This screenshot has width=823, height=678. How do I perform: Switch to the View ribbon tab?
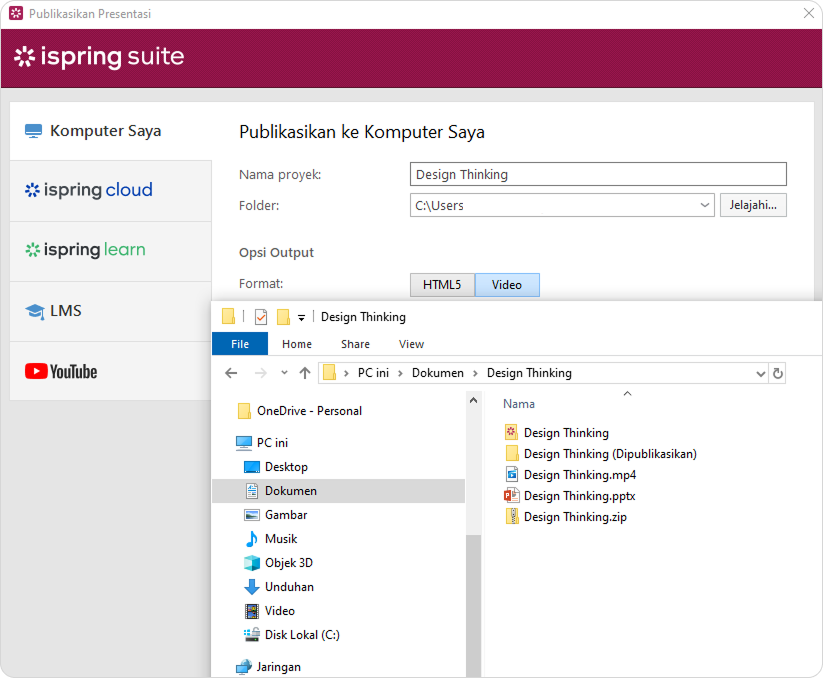411,344
